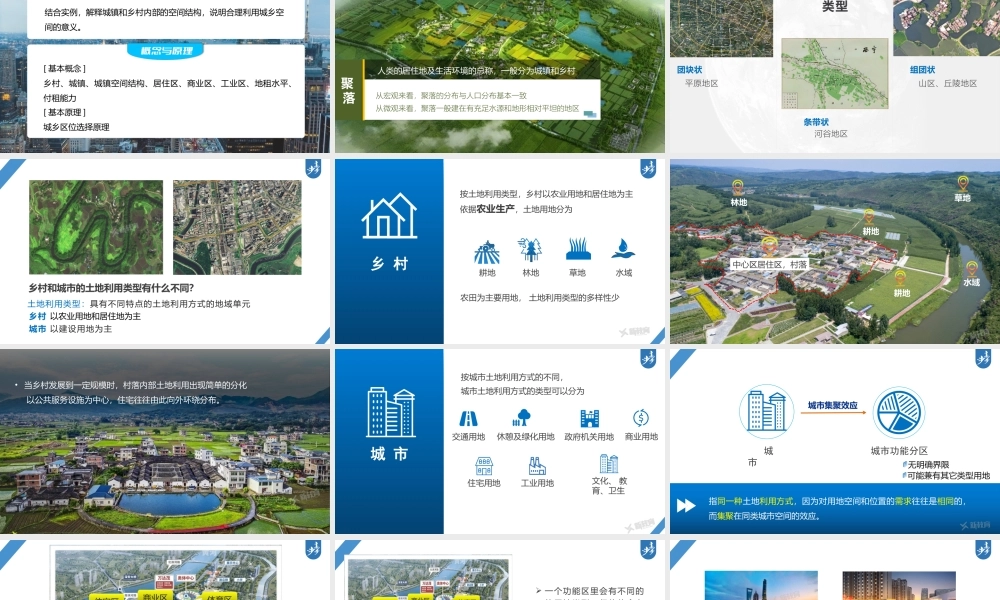Expand the 中心区居住区、村落 callout

[x=770, y=264]
